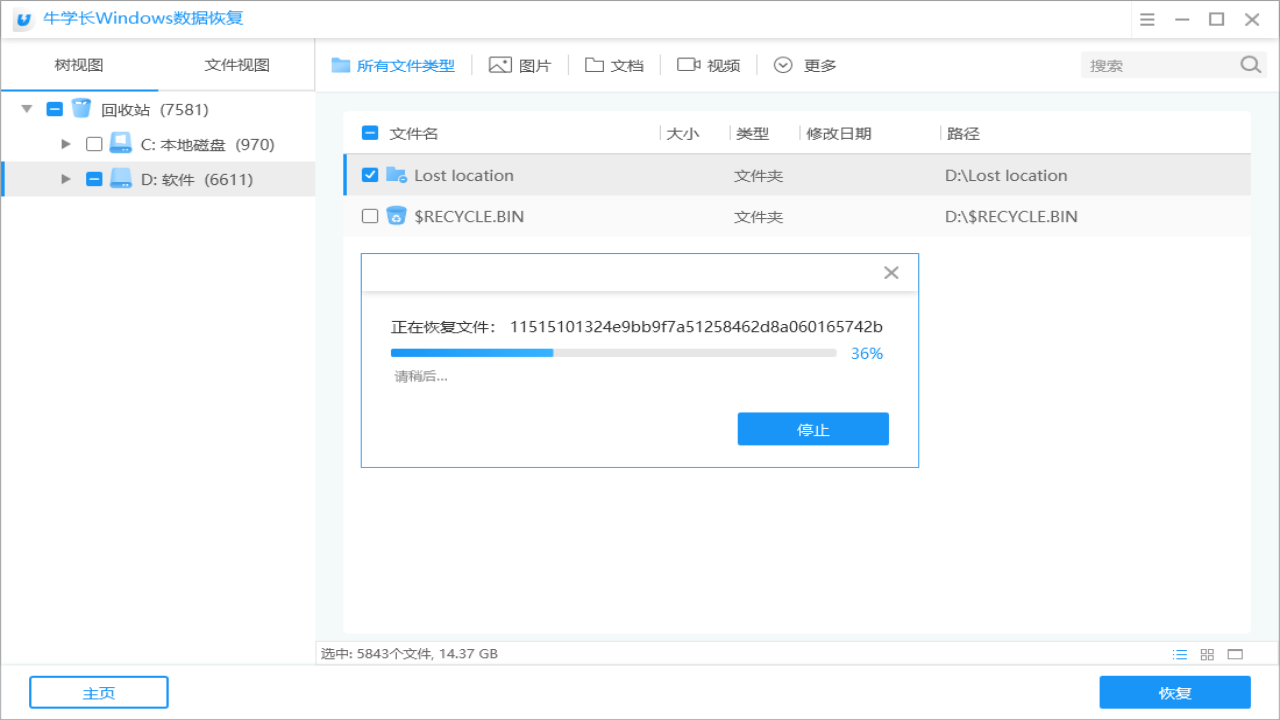
Task: Switch to grid view at bottom right
Action: 1207,653
